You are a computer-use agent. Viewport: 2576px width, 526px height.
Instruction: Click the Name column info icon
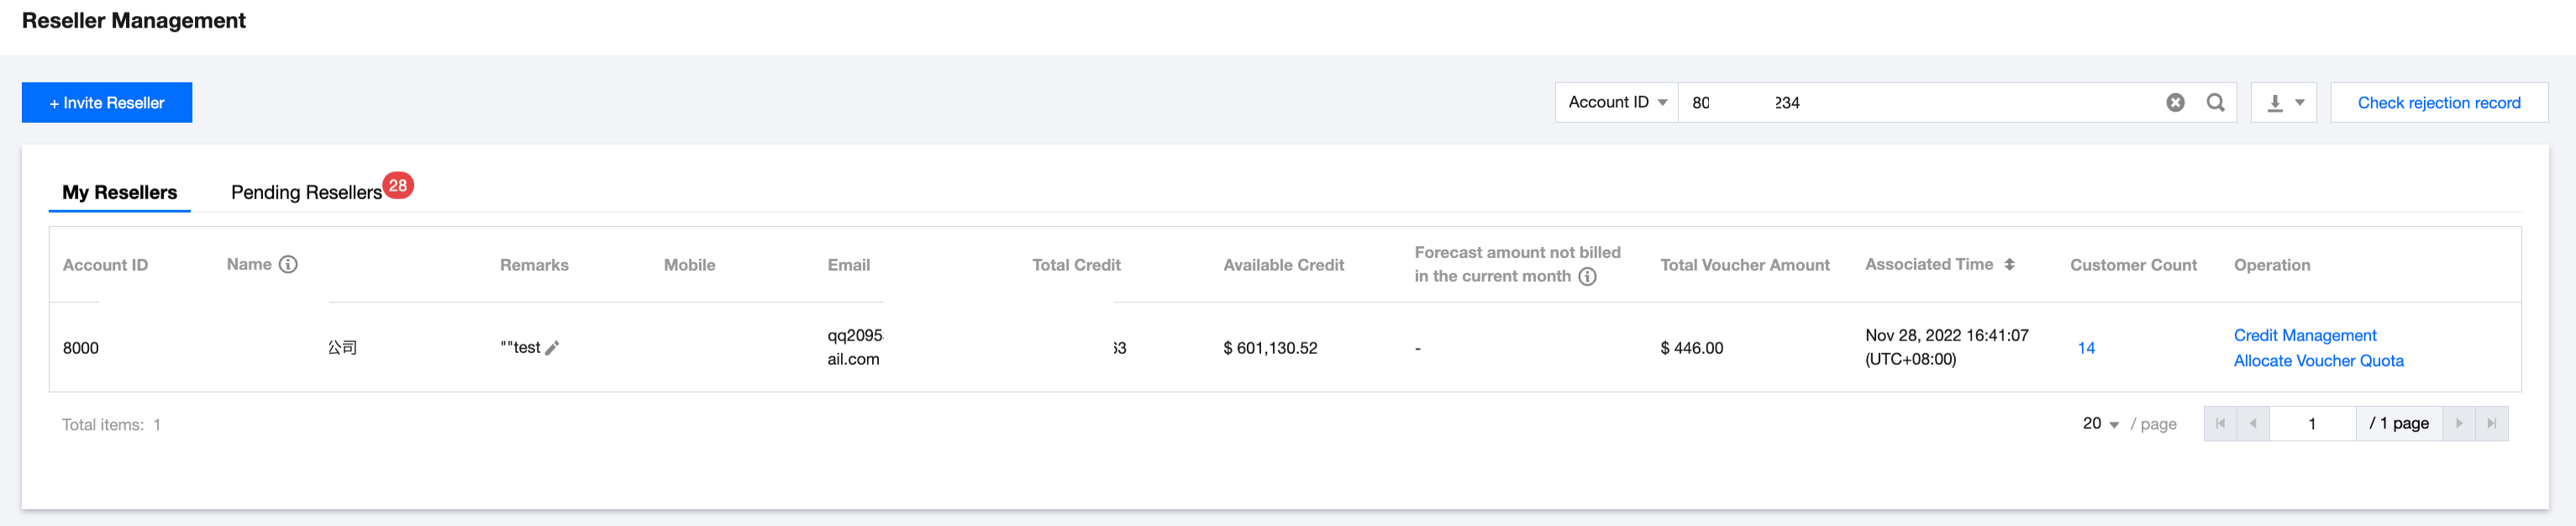tap(288, 264)
